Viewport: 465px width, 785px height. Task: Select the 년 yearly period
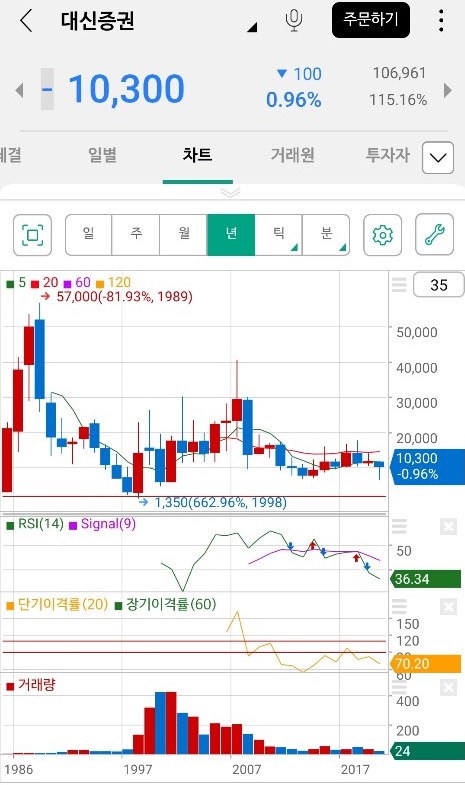pos(231,235)
